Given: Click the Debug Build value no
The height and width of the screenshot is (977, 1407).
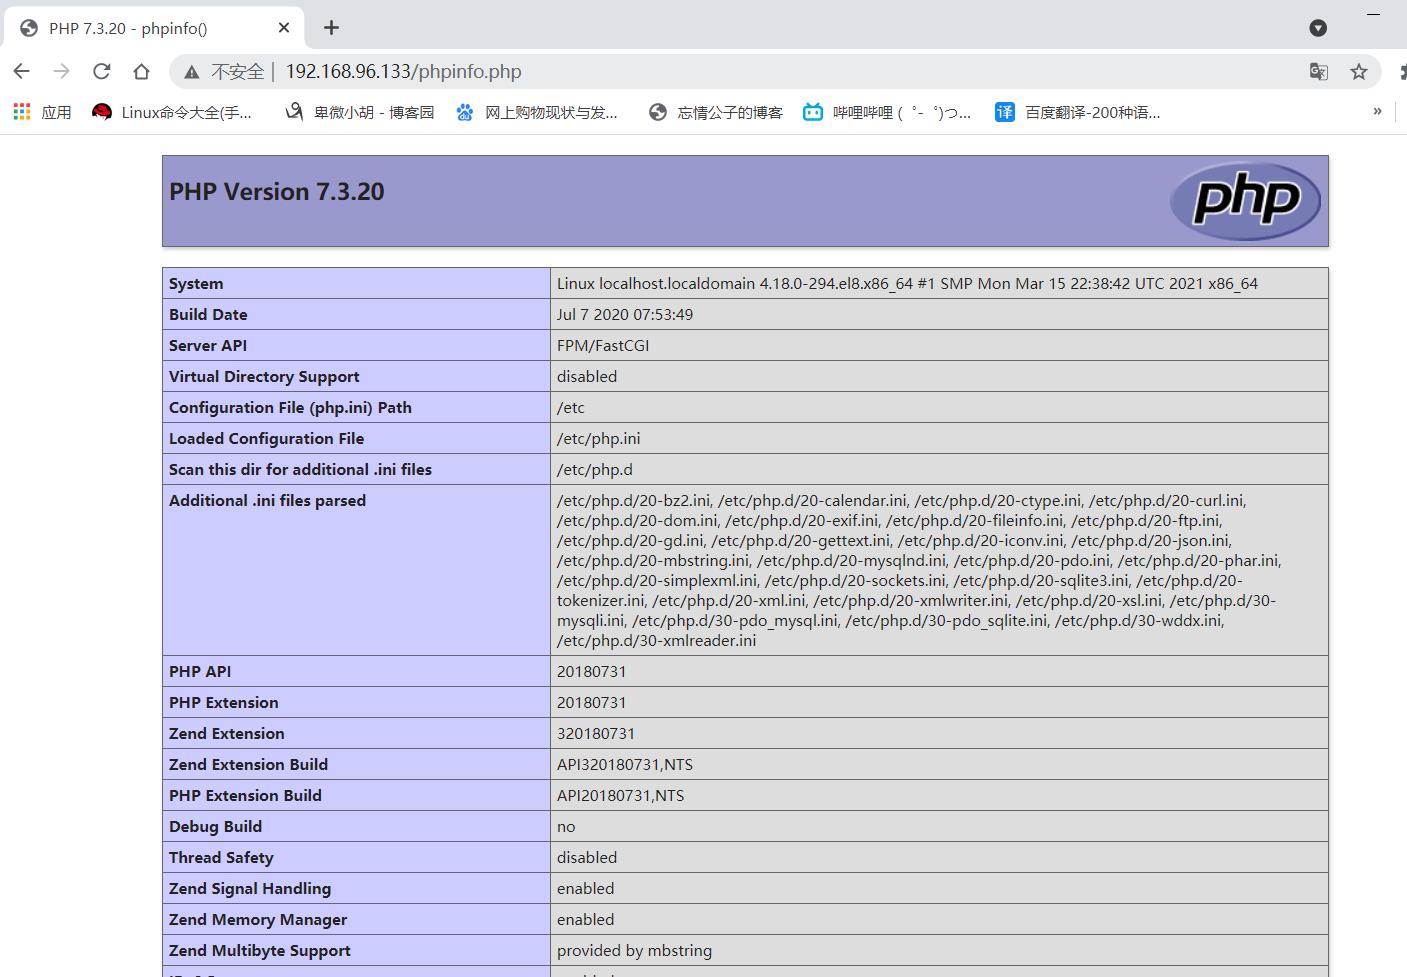Looking at the screenshot, I should pyautogui.click(x=566, y=827).
